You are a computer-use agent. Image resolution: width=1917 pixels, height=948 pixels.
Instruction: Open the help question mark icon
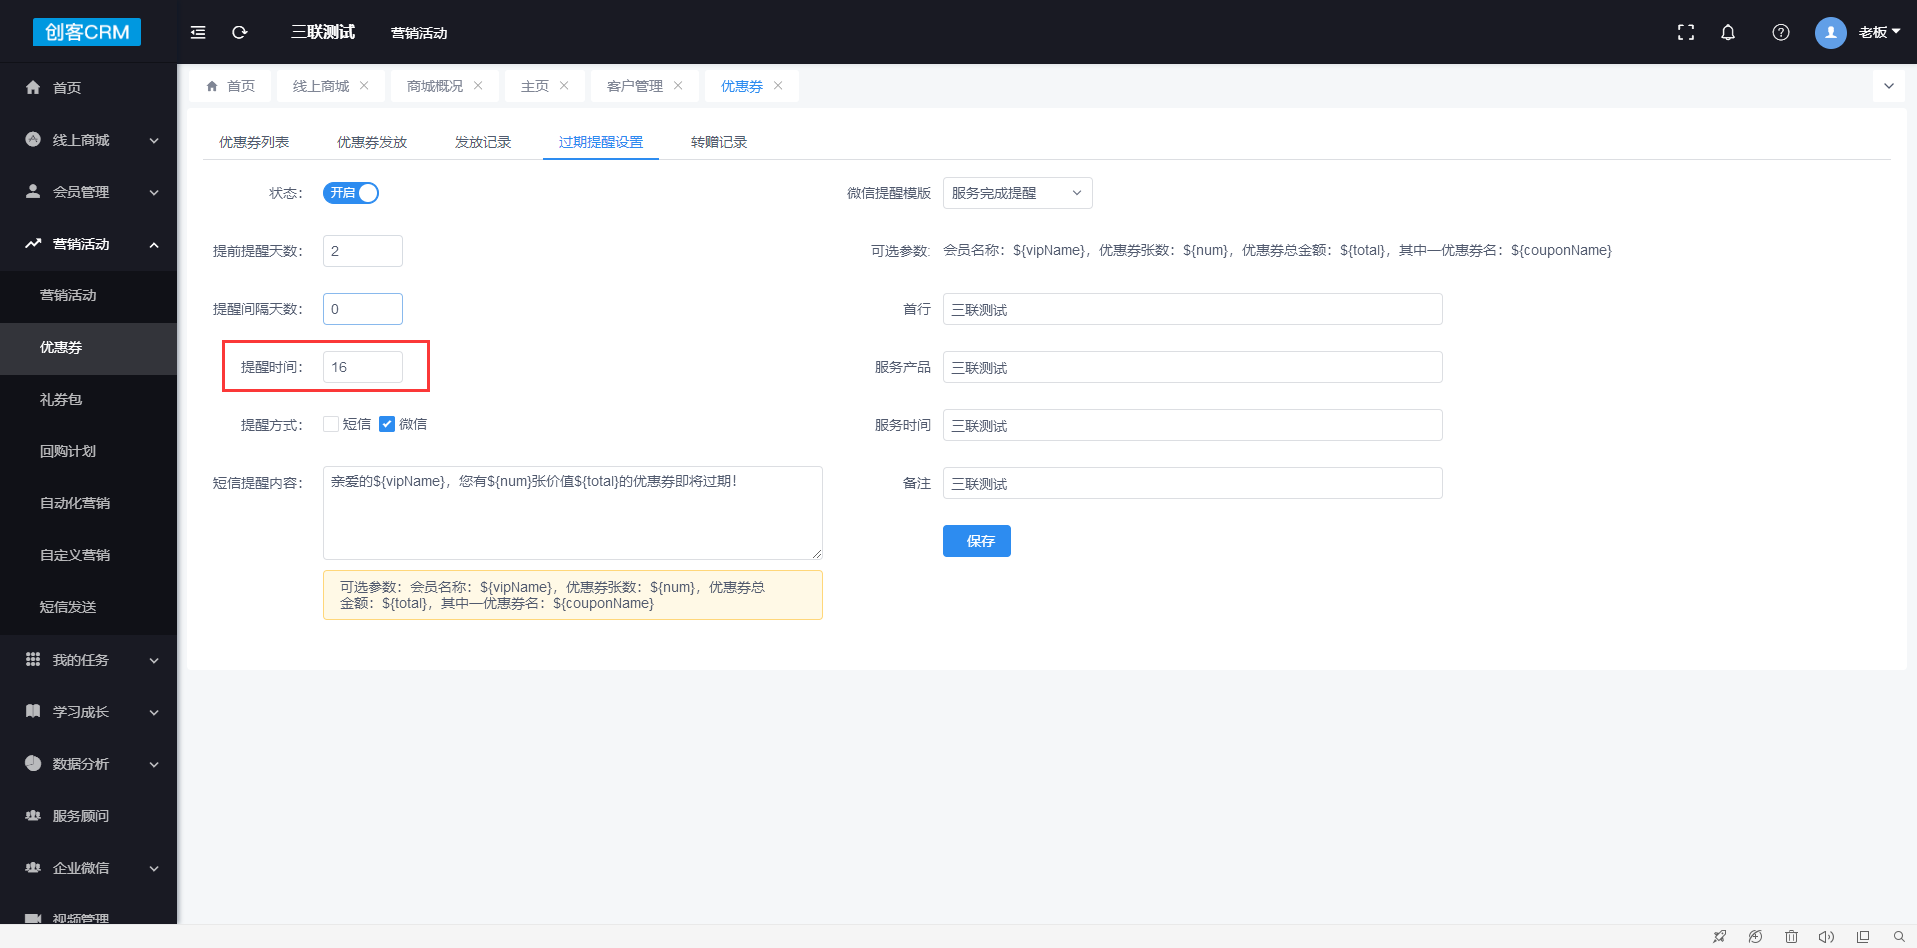coord(1781,32)
